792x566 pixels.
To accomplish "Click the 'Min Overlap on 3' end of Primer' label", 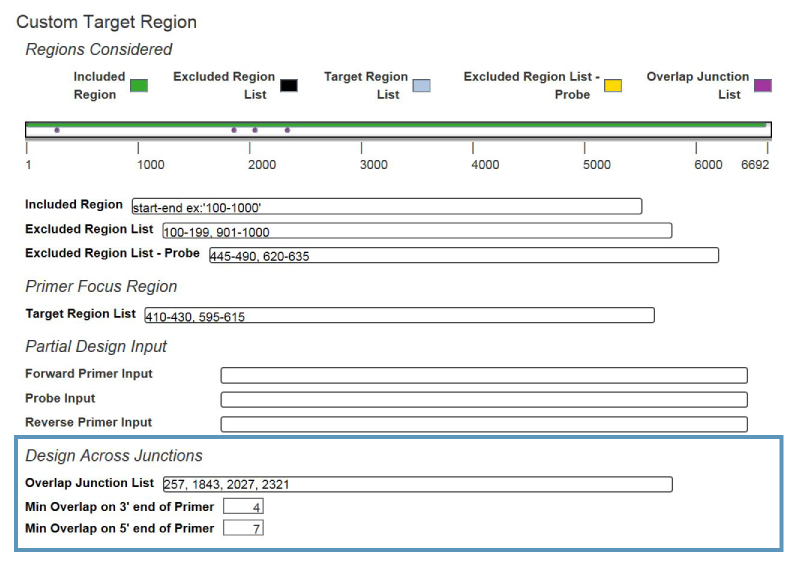I will point(120,507).
